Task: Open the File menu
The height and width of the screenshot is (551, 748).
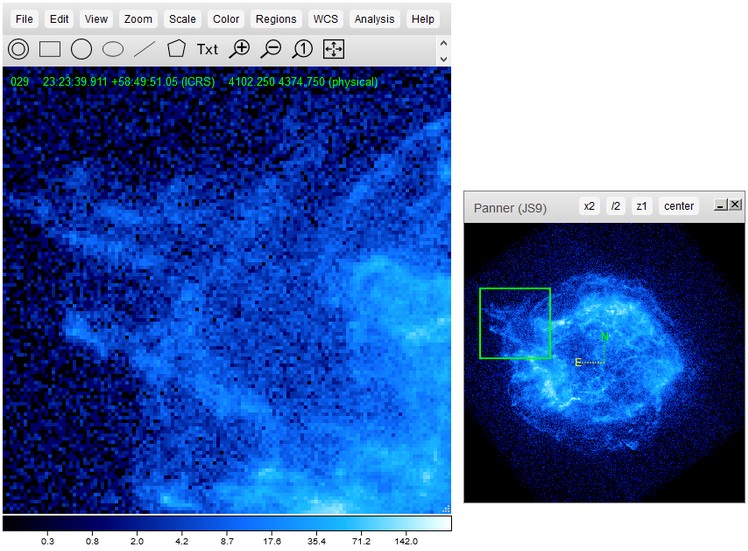Action: (24, 19)
